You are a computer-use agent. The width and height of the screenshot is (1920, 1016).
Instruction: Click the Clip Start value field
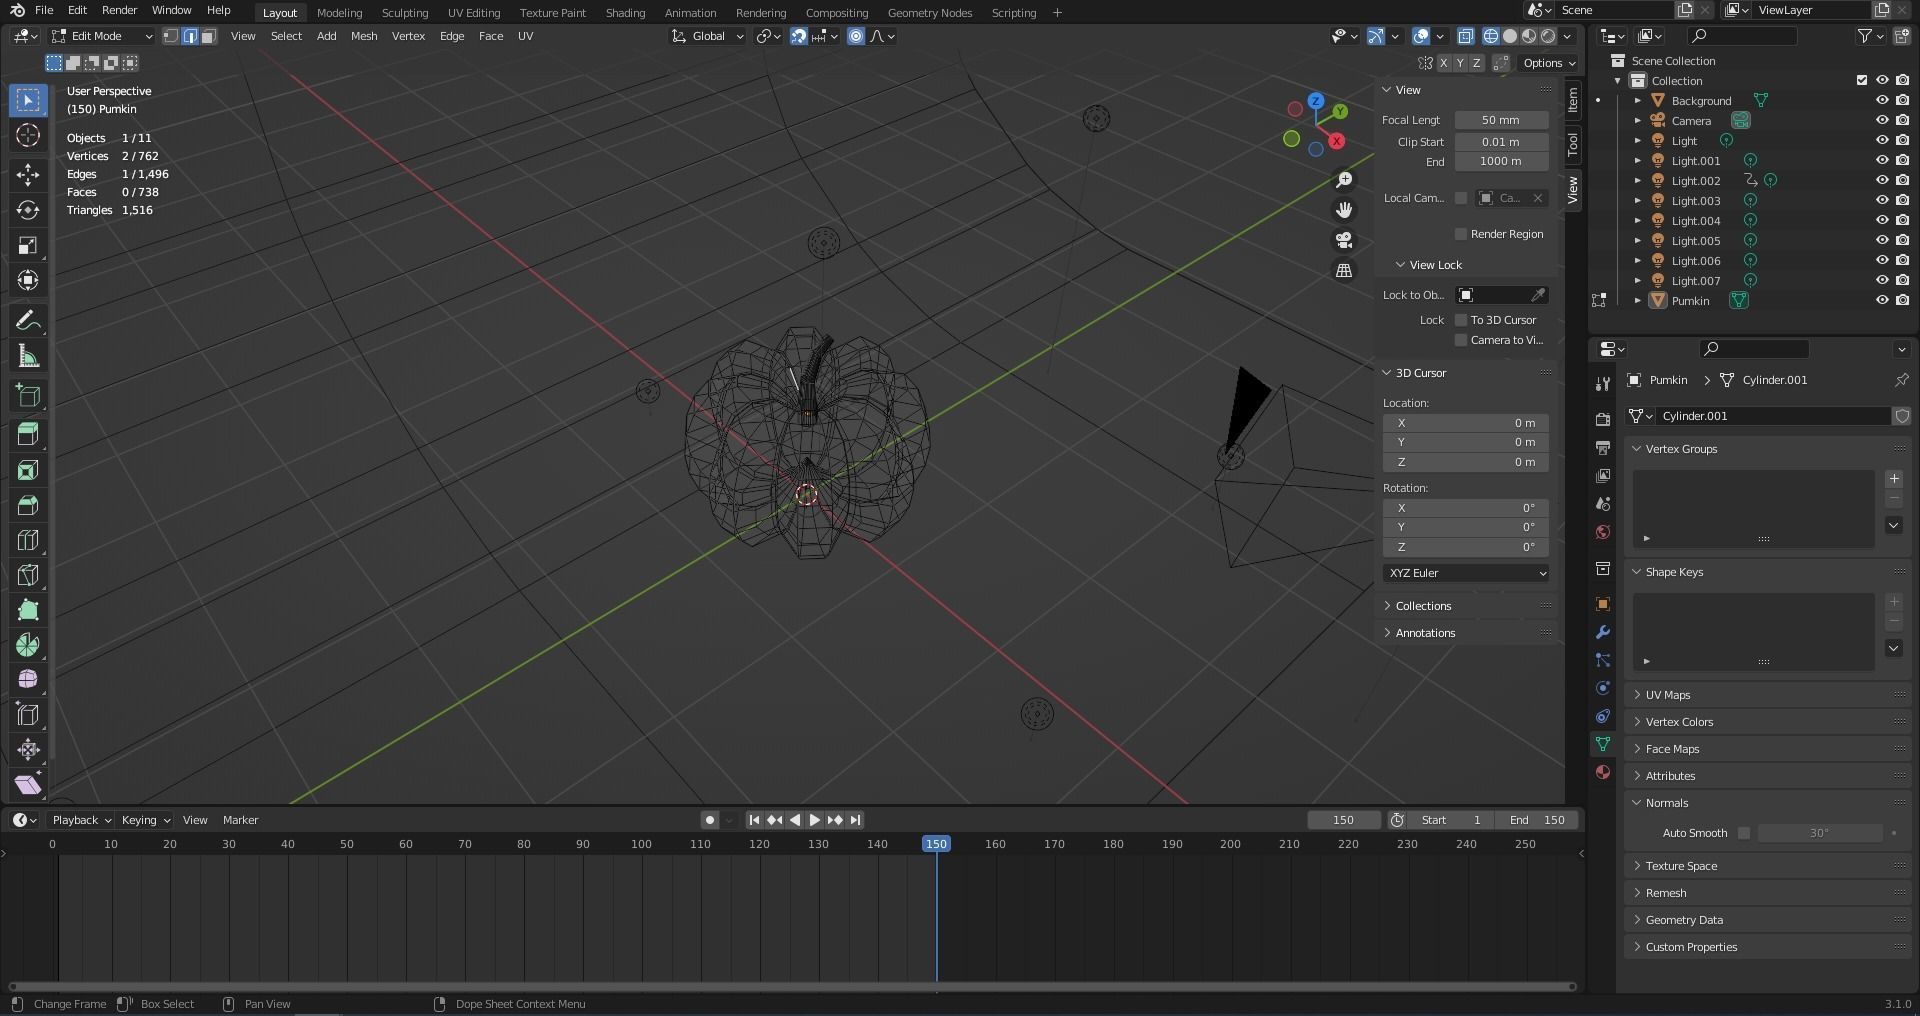[1501, 142]
